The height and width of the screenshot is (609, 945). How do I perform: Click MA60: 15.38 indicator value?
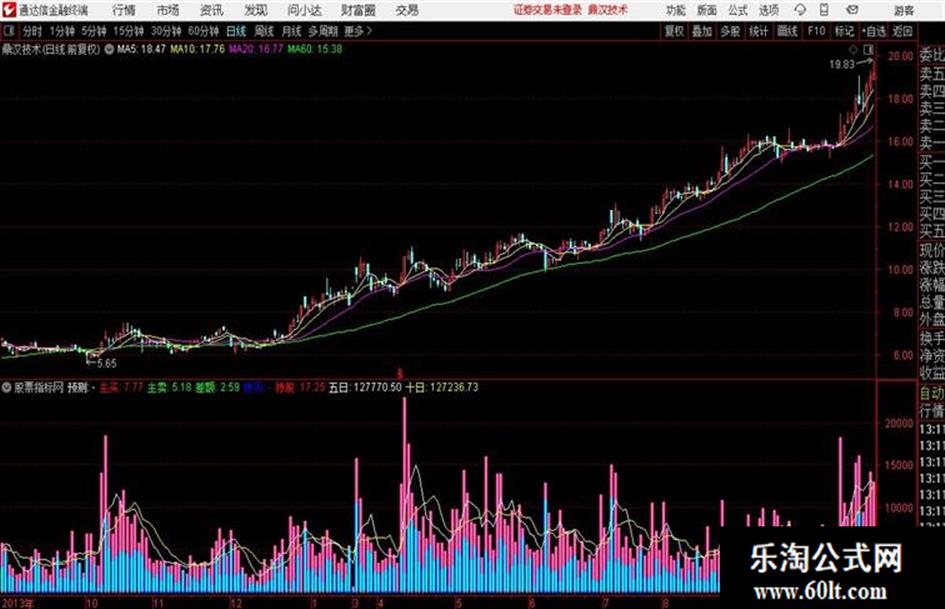315,49
